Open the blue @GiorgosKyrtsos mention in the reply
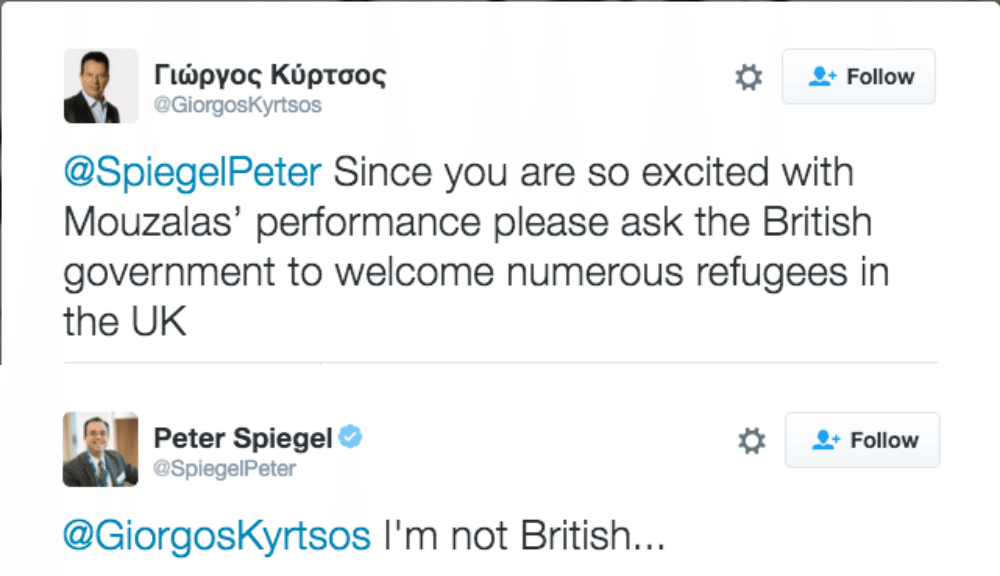 coord(216,536)
